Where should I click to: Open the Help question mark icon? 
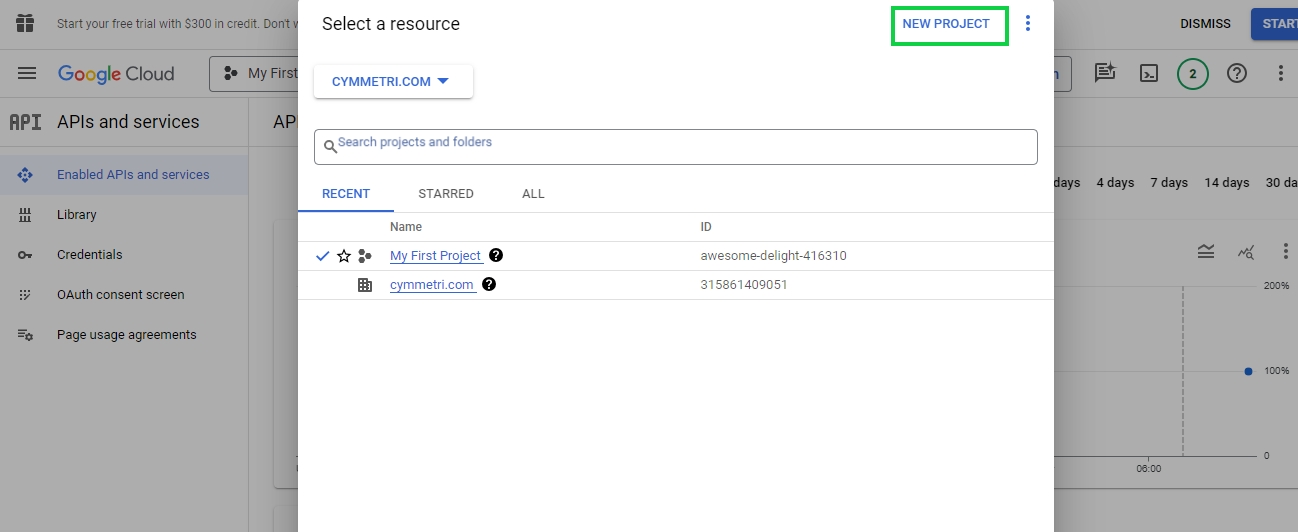click(x=1237, y=73)
